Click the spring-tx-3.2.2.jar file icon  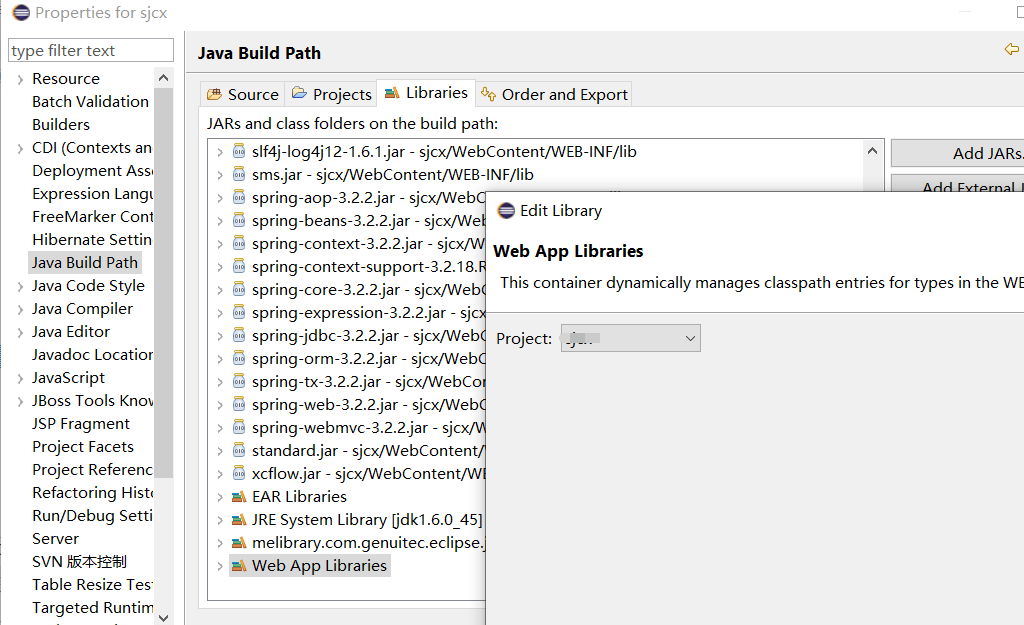pos(239,381)
